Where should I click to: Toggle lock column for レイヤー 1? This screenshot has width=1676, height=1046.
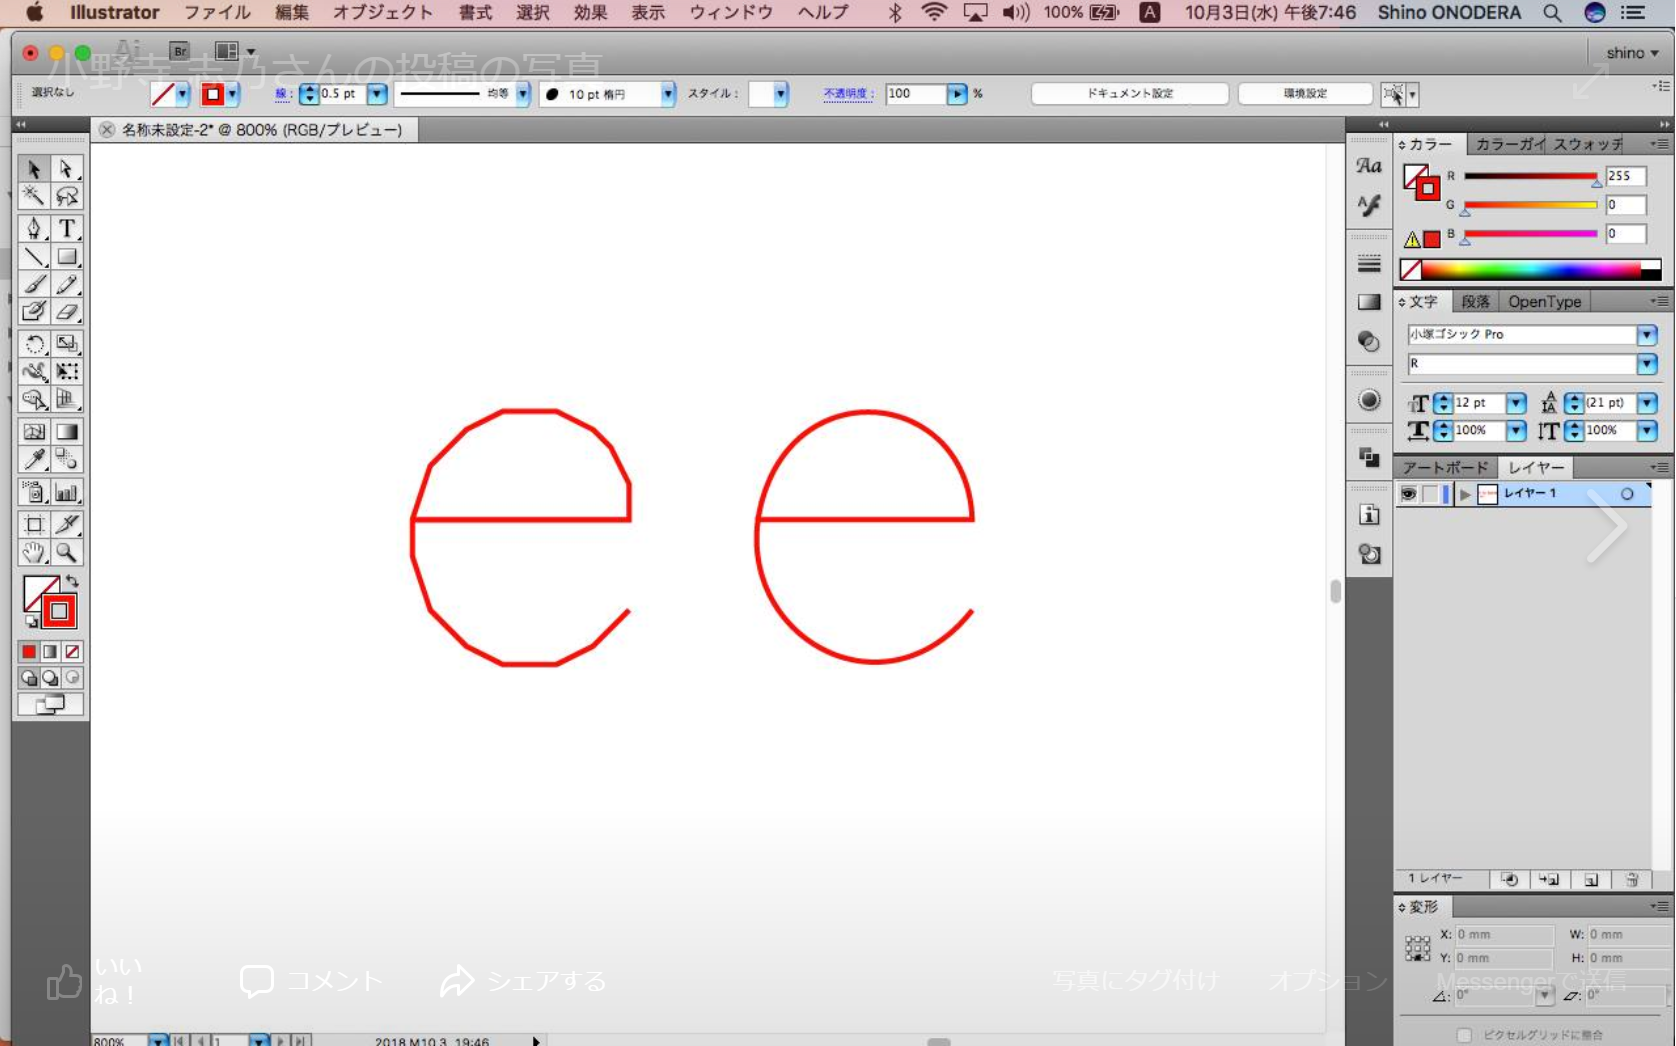pos(1430,494)
